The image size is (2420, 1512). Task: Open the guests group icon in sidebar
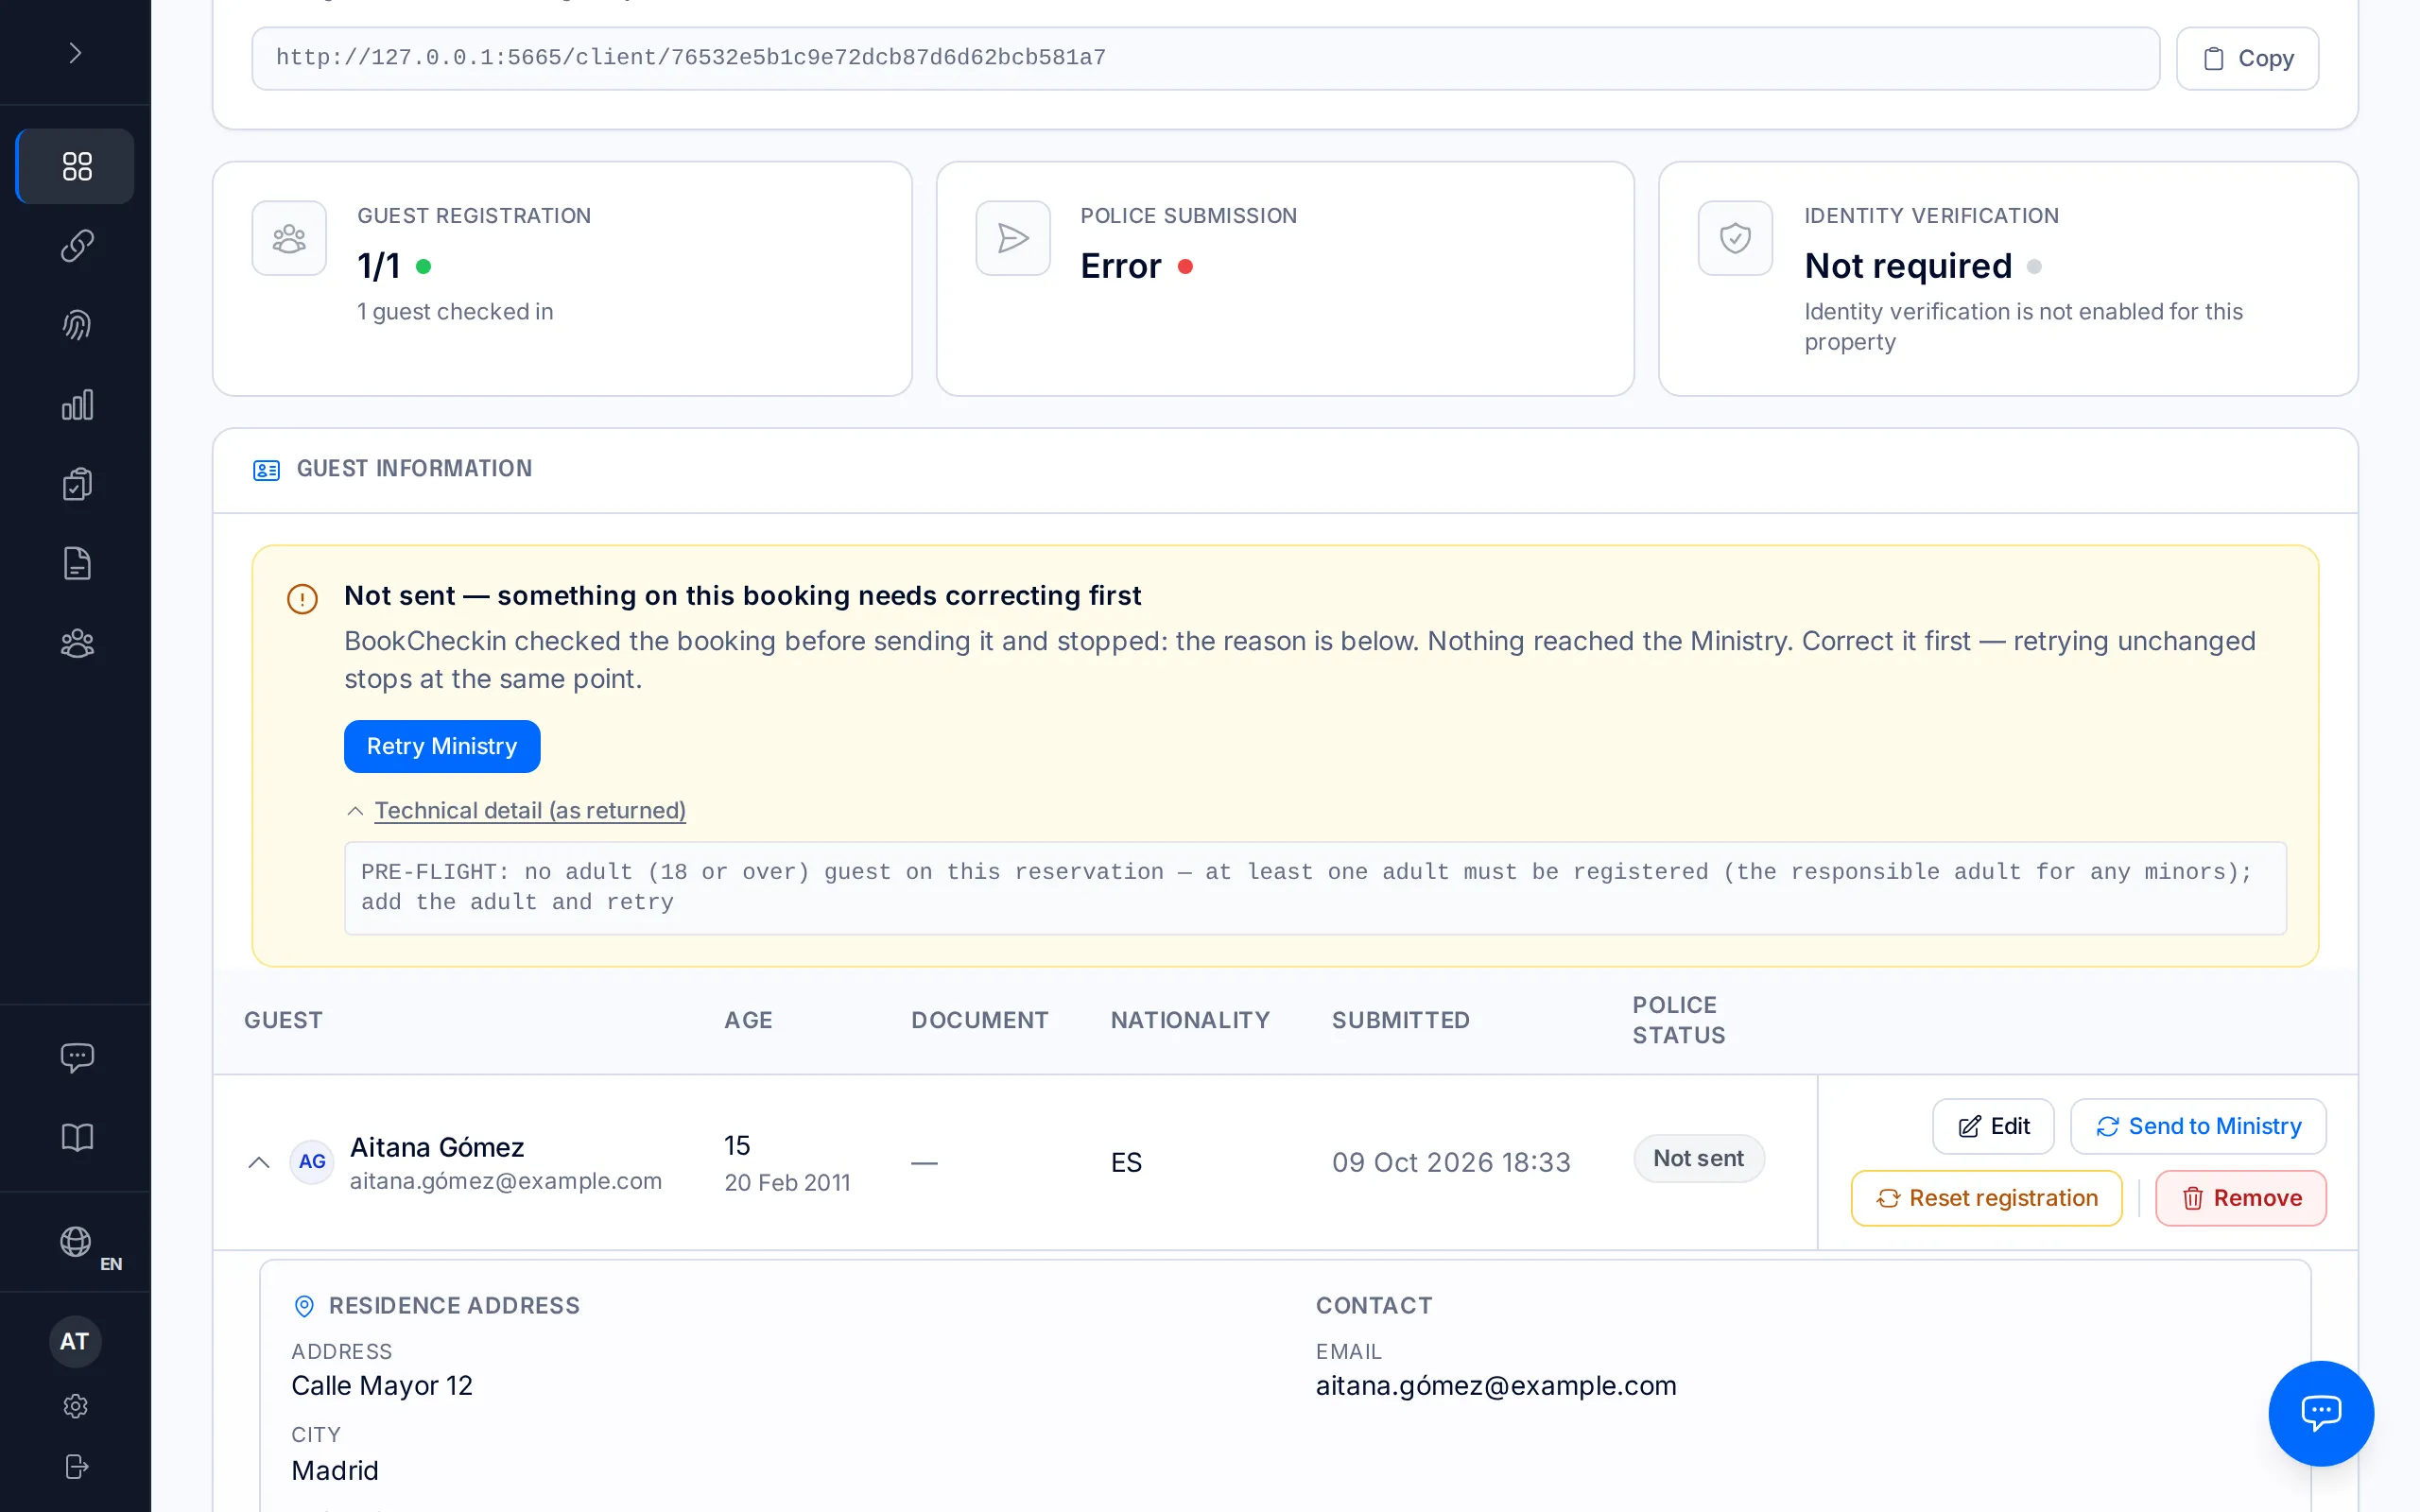[76, 643]
